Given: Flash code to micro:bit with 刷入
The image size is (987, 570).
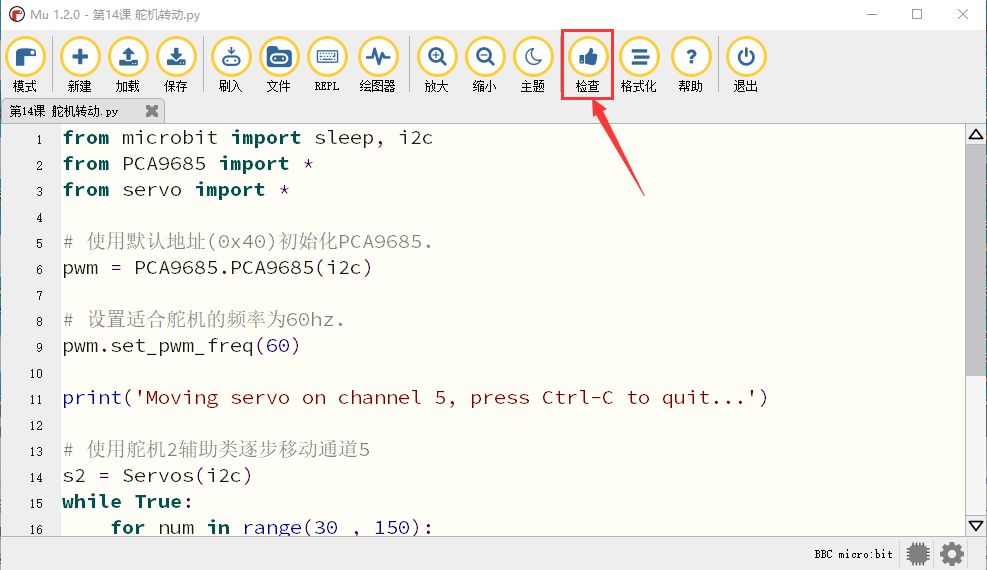Looking at the screenshot, I should point(231,65).
